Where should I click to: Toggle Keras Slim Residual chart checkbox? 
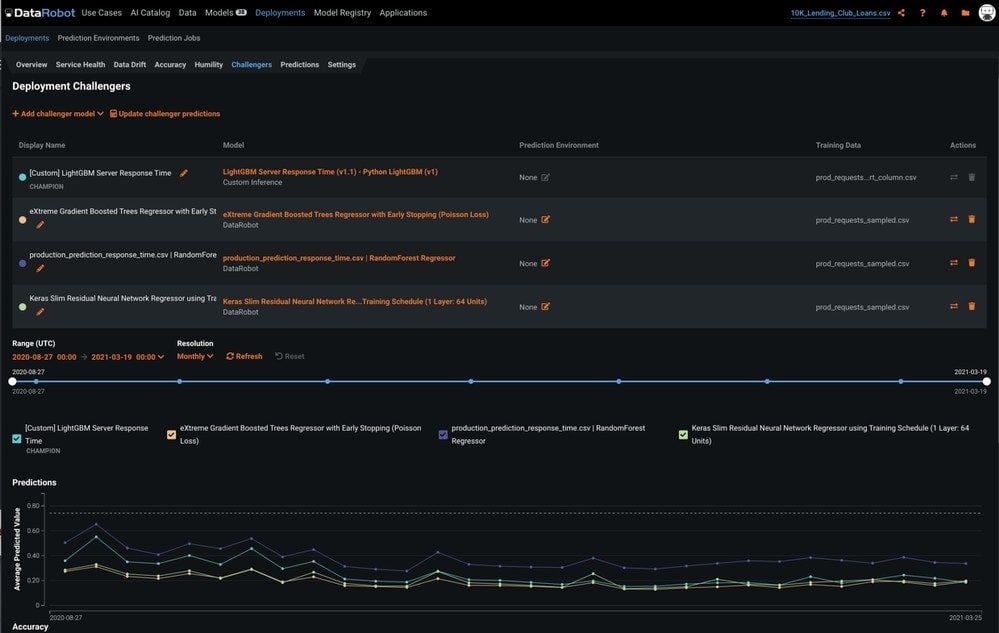(683, 434)
